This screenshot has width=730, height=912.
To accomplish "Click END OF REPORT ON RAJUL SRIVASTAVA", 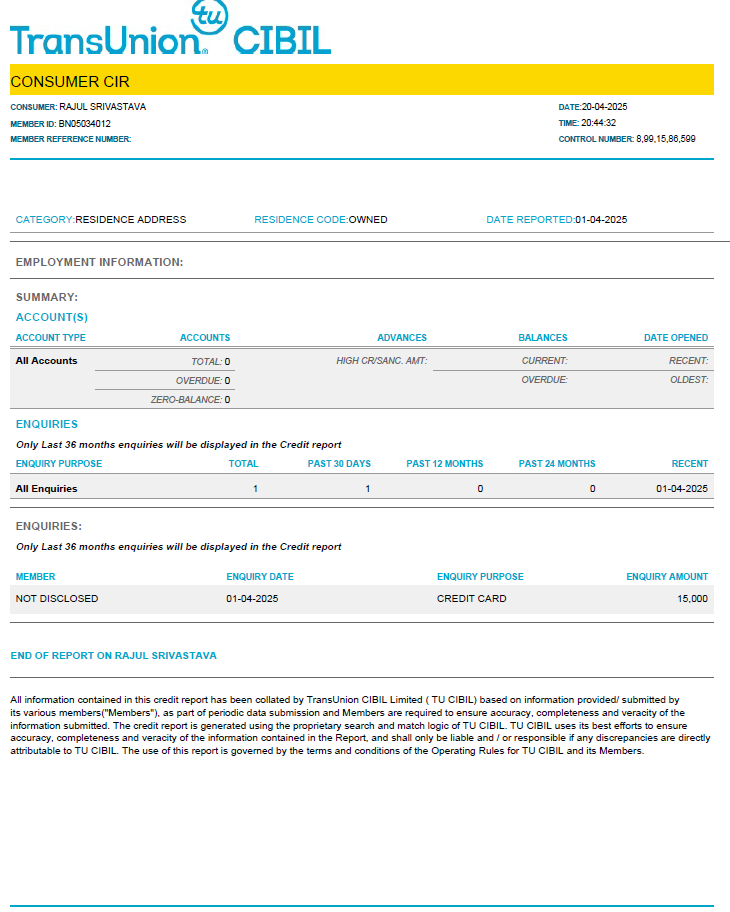I will pos(113,656).
